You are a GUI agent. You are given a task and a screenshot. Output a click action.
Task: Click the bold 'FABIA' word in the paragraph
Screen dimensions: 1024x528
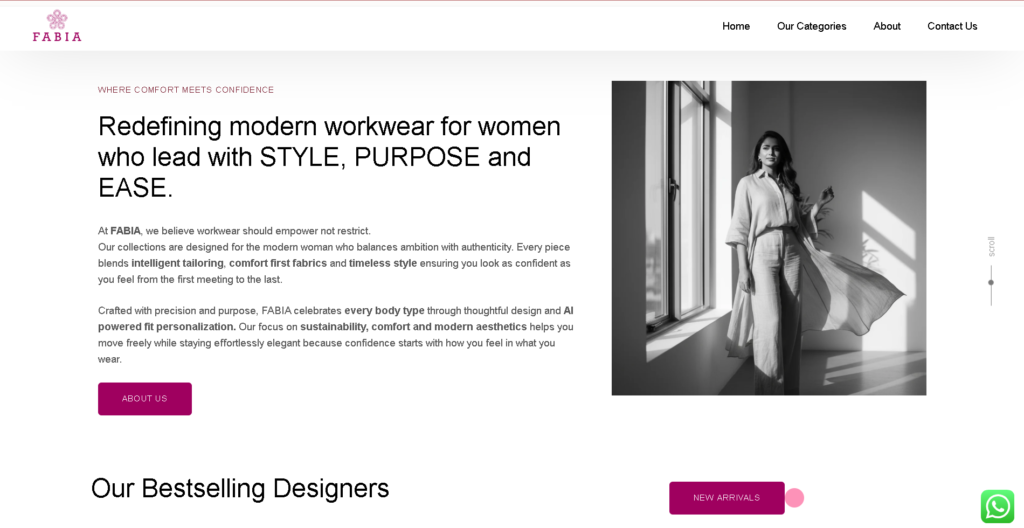(x=125, y=231)
